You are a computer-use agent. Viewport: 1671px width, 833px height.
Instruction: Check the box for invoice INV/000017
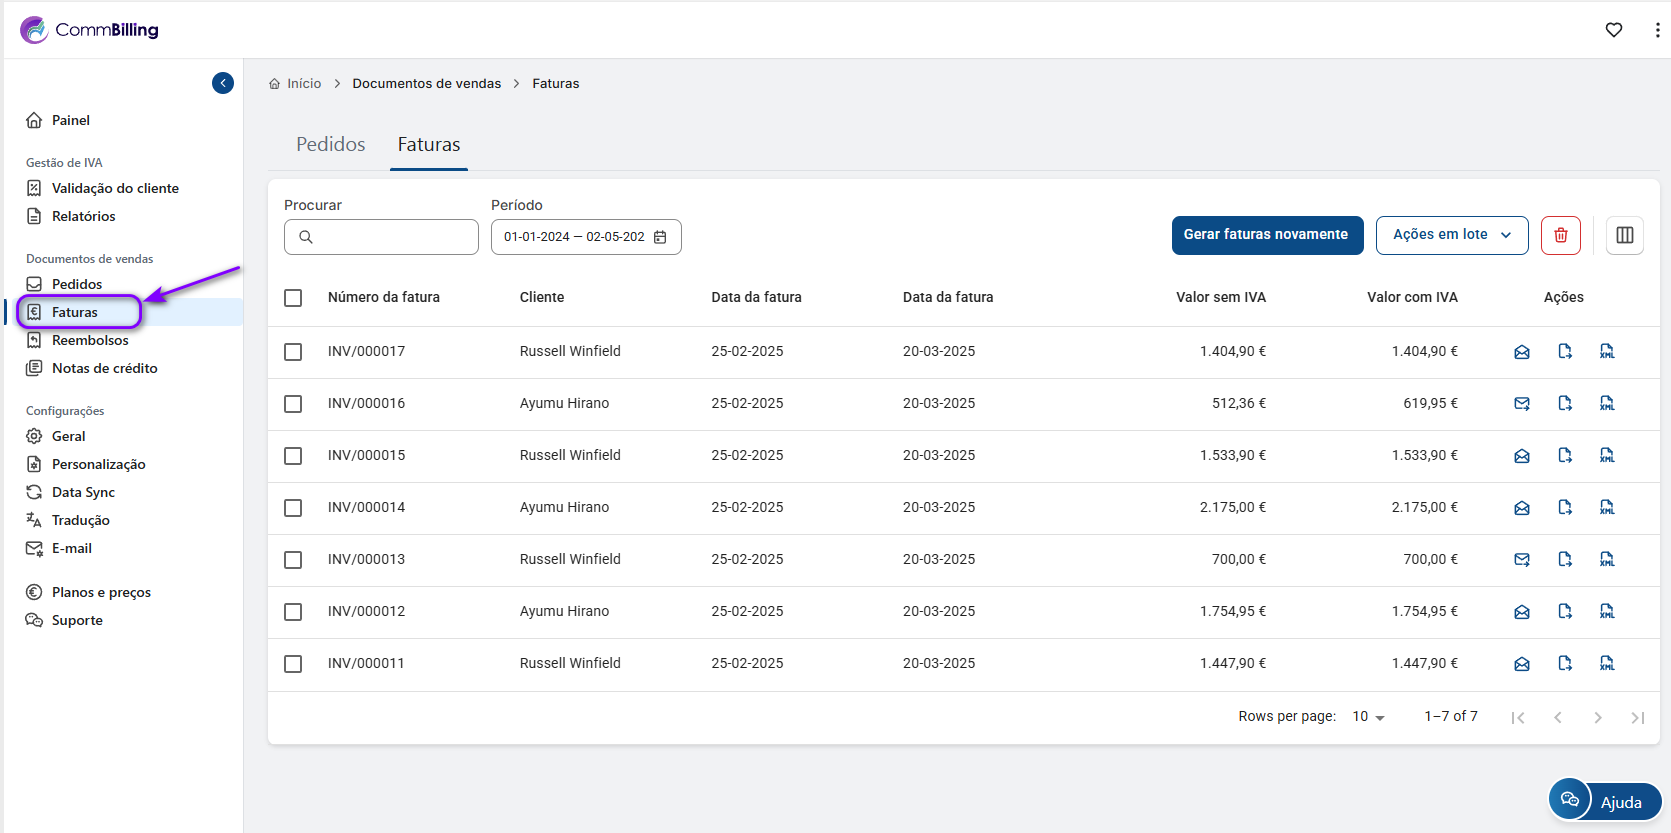click(293, 352)
